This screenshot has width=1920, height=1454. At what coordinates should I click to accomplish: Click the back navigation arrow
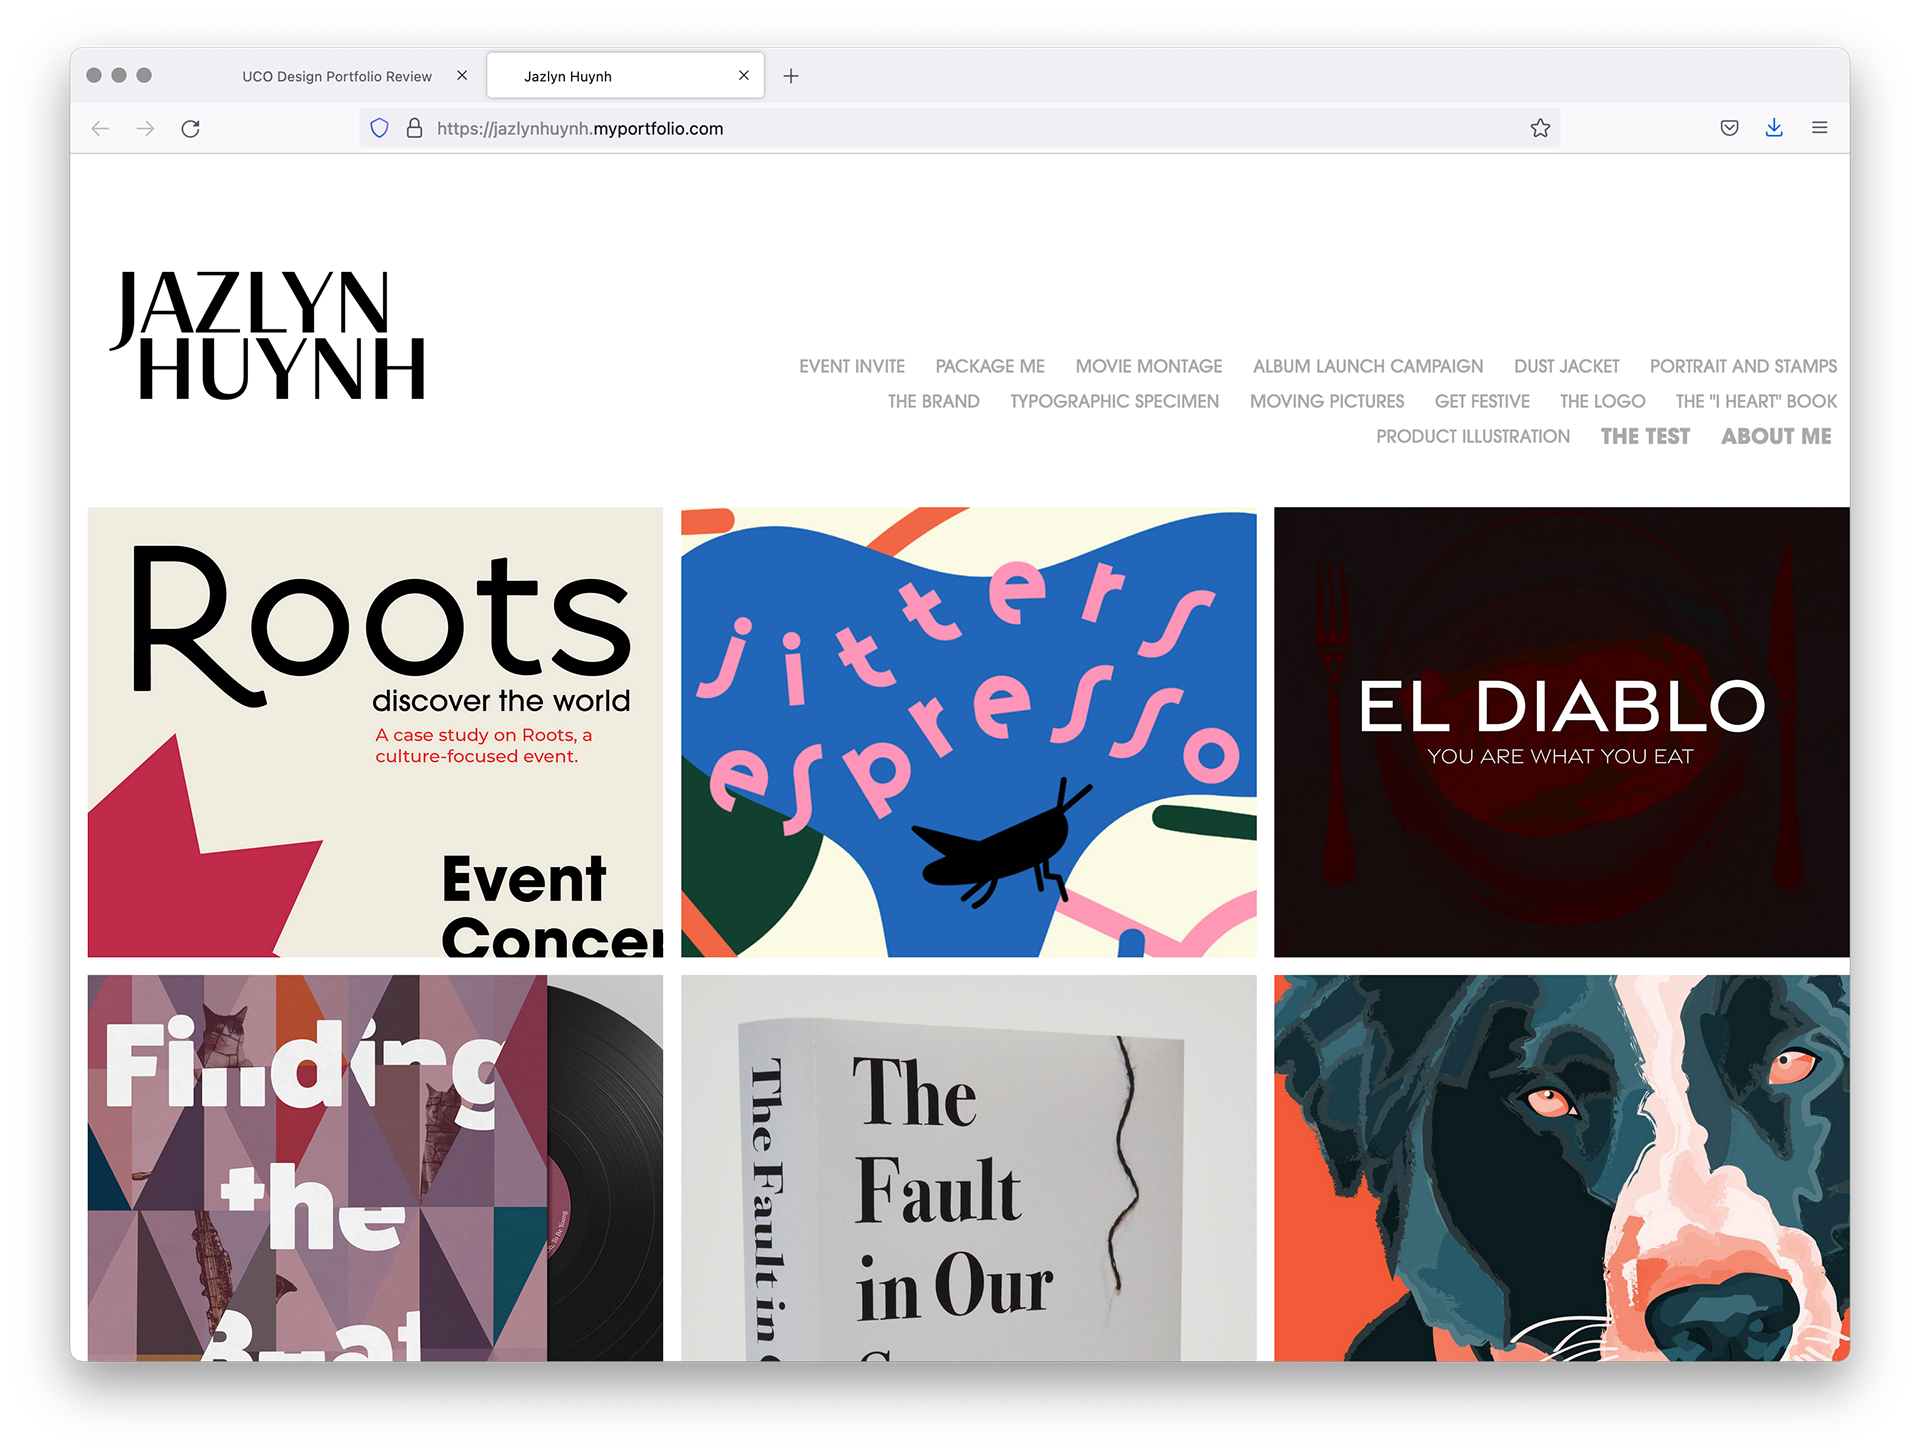100,128
